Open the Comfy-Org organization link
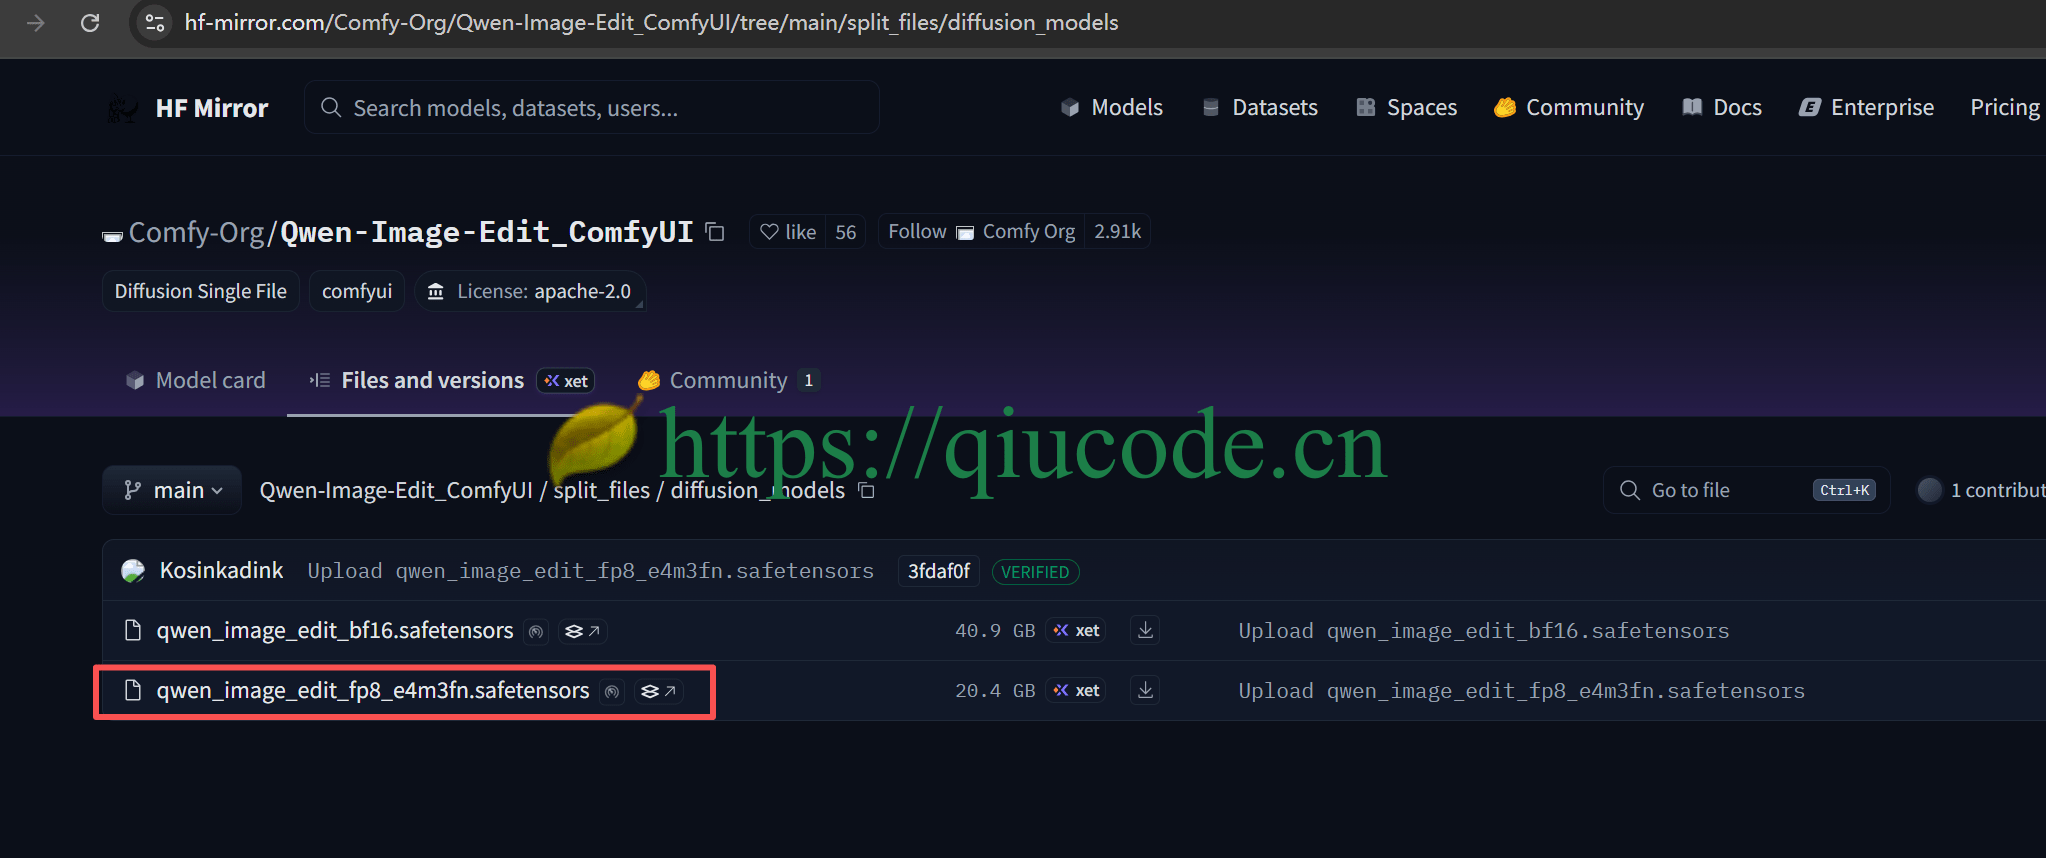The image size is (2046, 858). click(x=196, y=232)
